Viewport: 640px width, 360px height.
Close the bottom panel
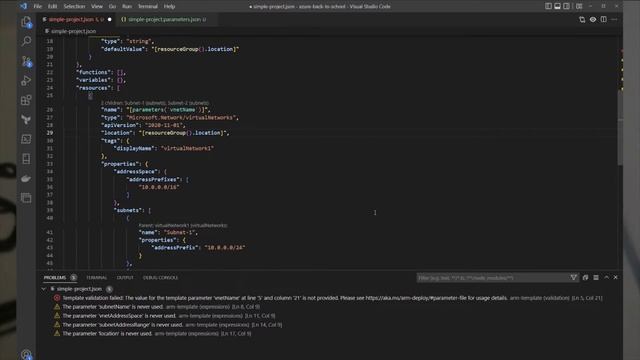click(x=616, y=278)
